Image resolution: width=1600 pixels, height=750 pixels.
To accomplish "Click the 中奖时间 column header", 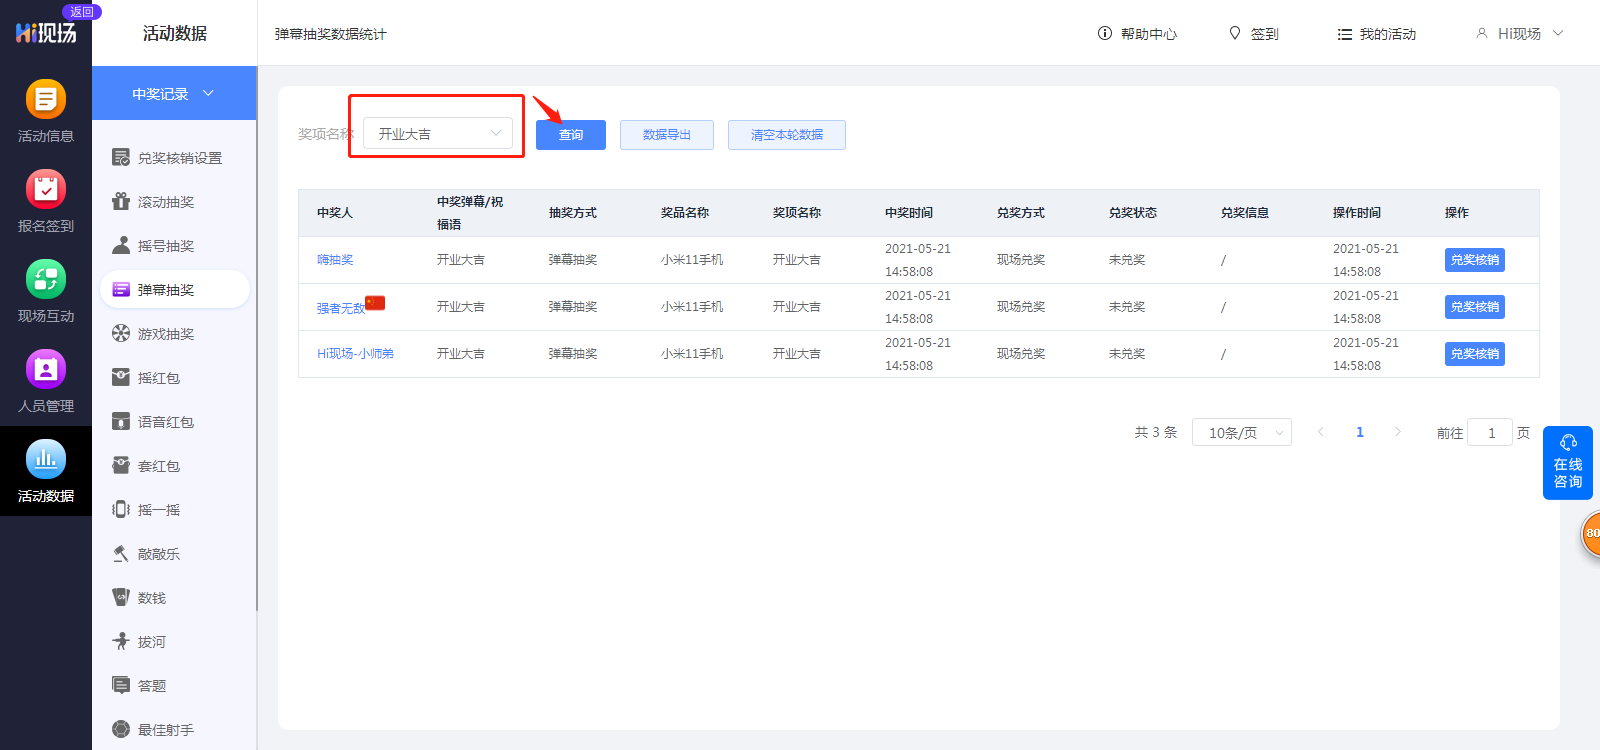I will 909,213.
